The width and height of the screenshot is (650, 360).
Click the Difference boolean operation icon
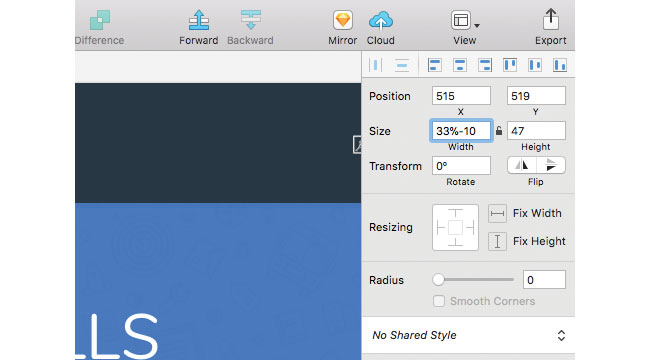(100, 20)
